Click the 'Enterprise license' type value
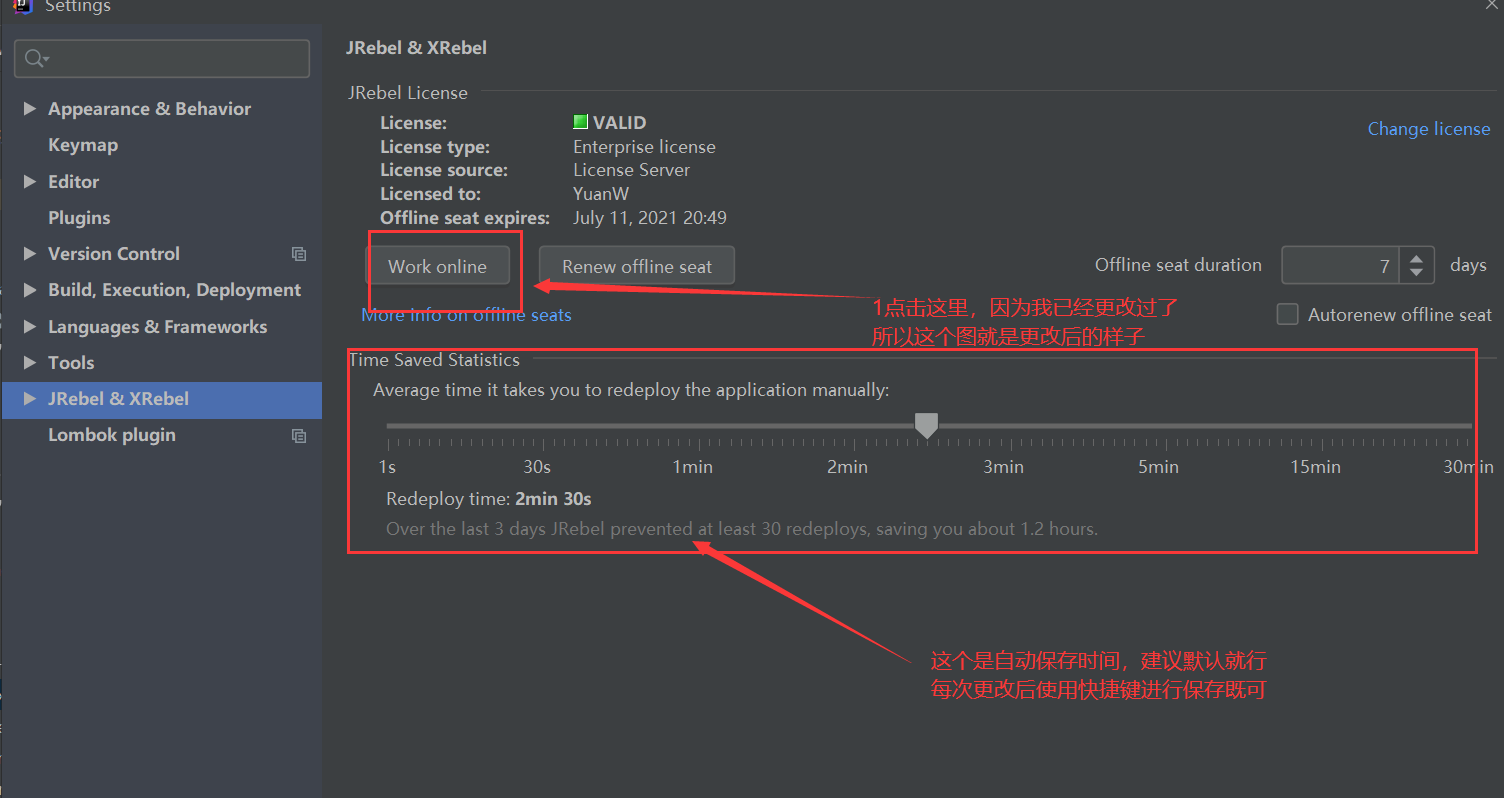The image size is (1504, 798). (x=644, y=147)
